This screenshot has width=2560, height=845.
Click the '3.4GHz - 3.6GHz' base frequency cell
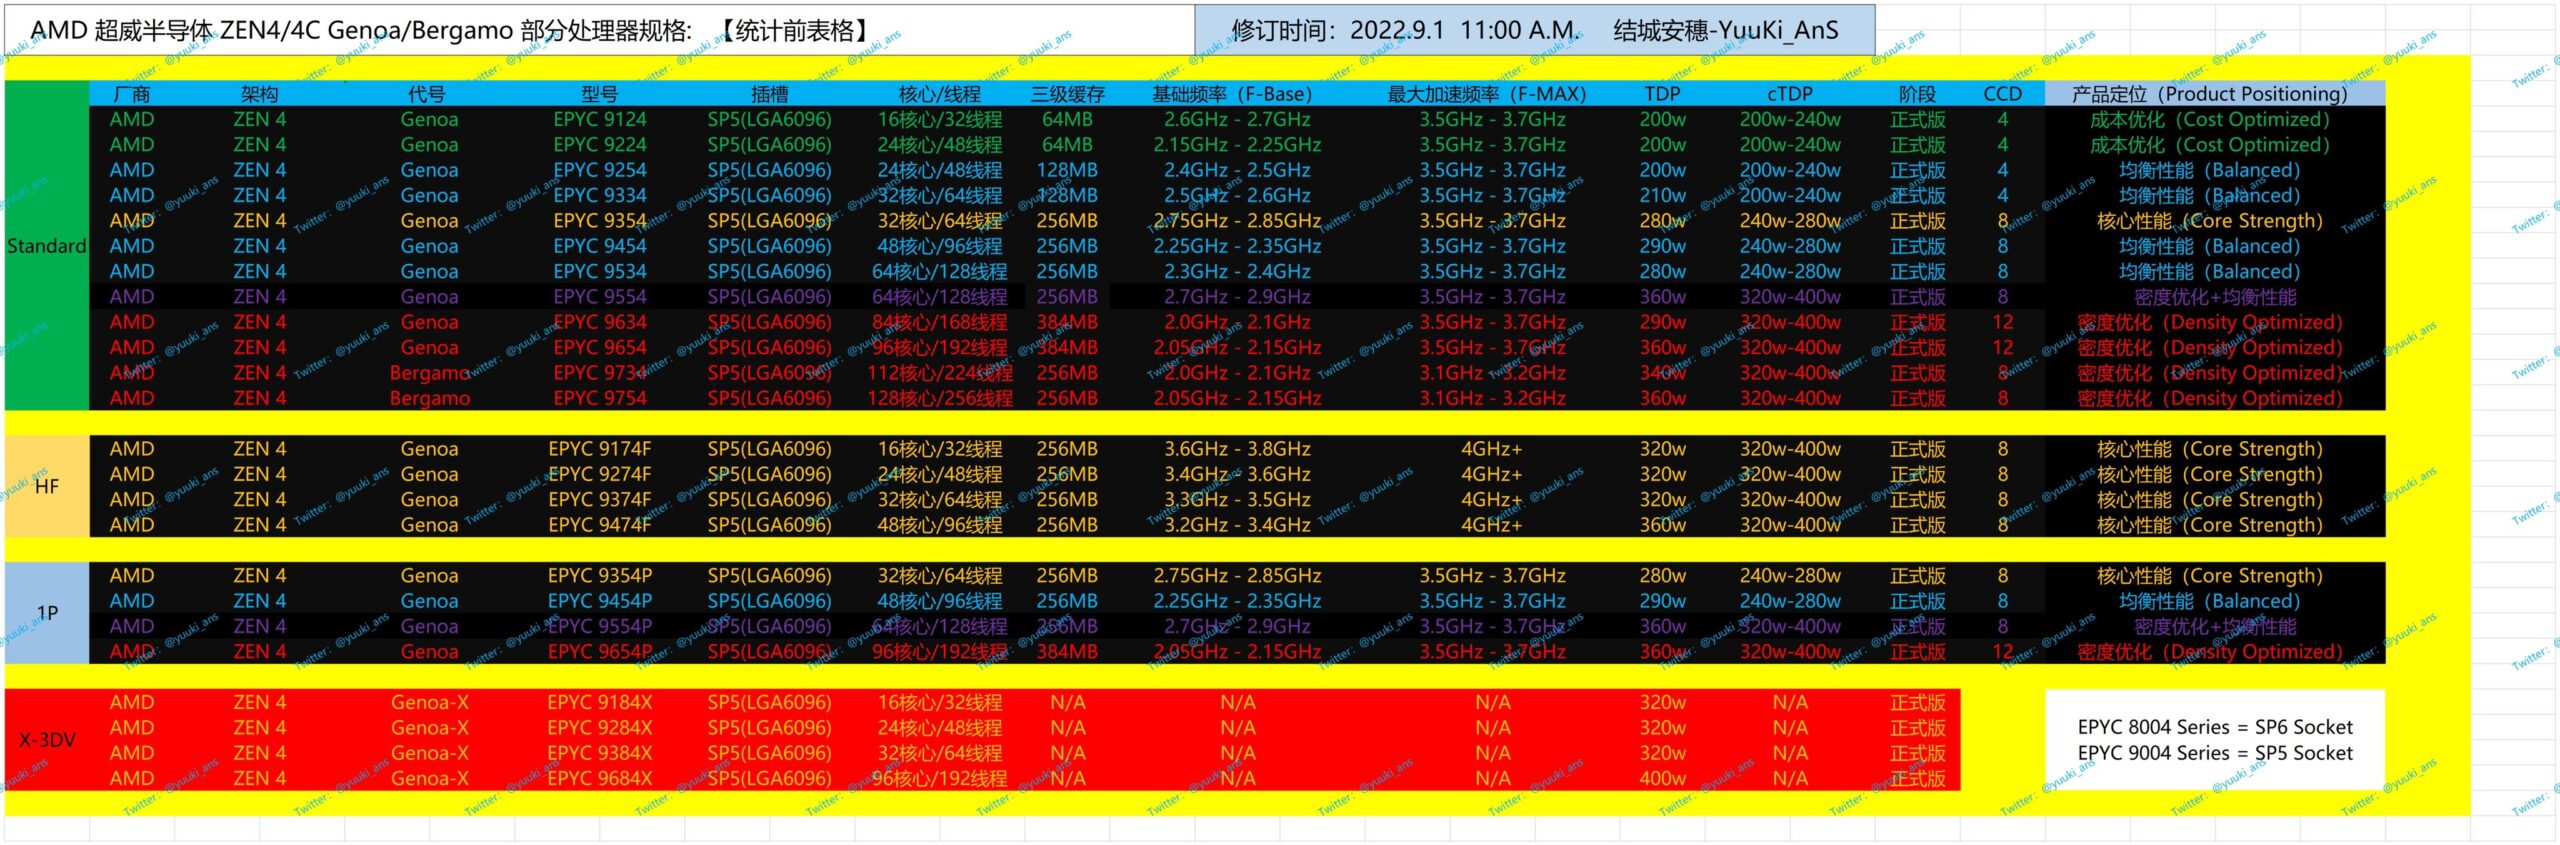coord(1237,474)
